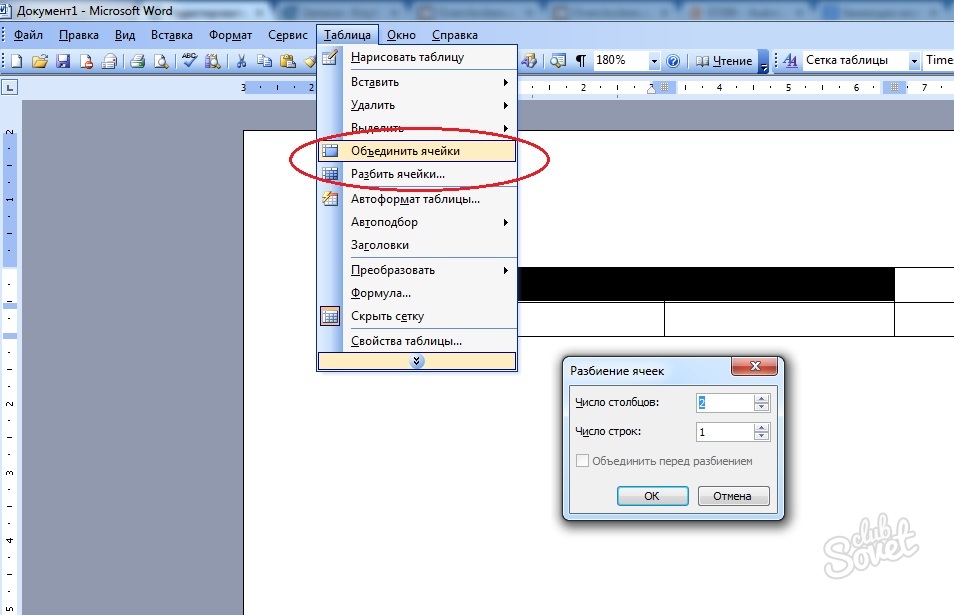This screenshot has height=615, width=954.
Task: Open the Правка menu
Action: [78, 35]
